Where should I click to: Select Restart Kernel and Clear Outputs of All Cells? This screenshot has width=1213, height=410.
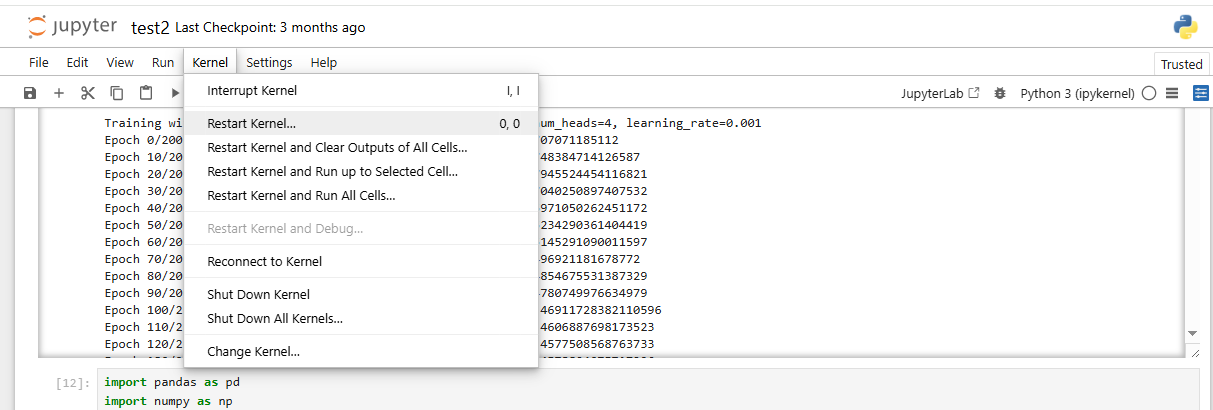coord(361,148)
